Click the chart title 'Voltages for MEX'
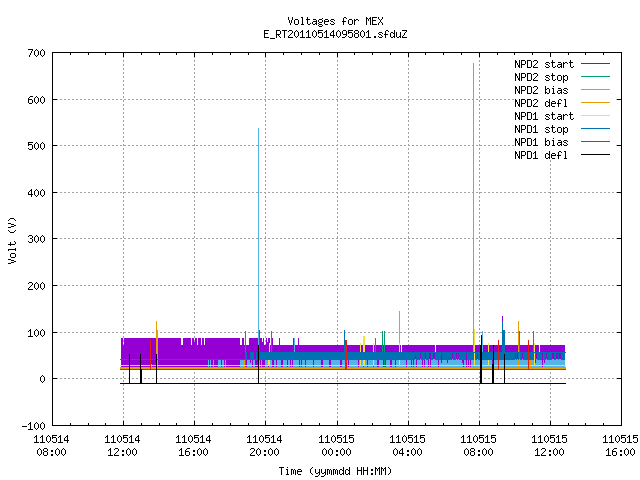The width and height of the screenshot is (640, 480). 335,21
